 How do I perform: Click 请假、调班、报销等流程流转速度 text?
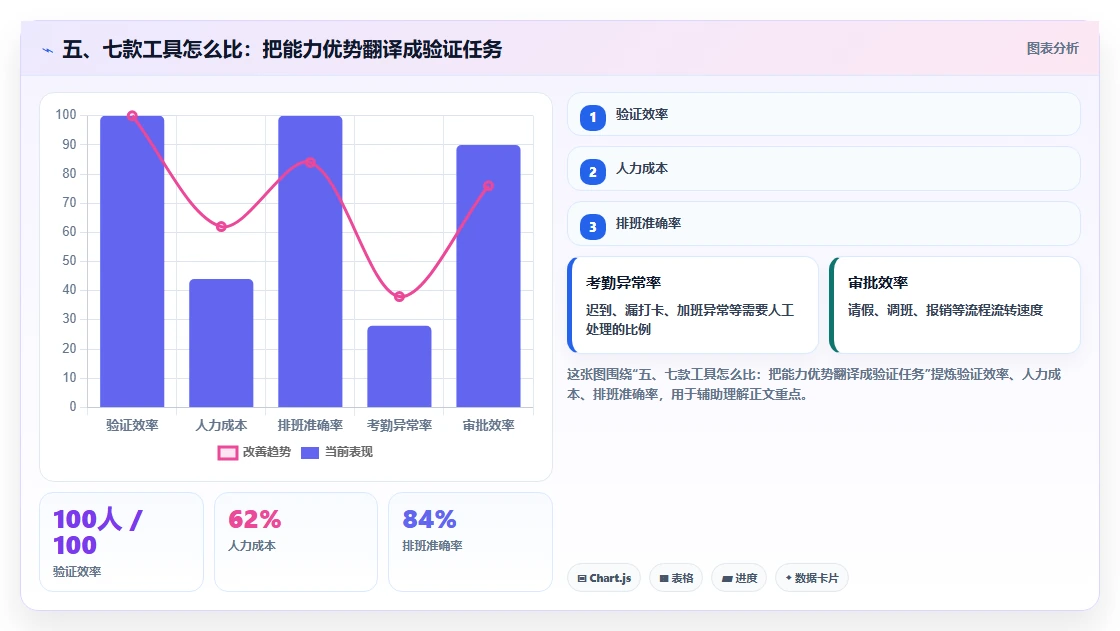945,310
